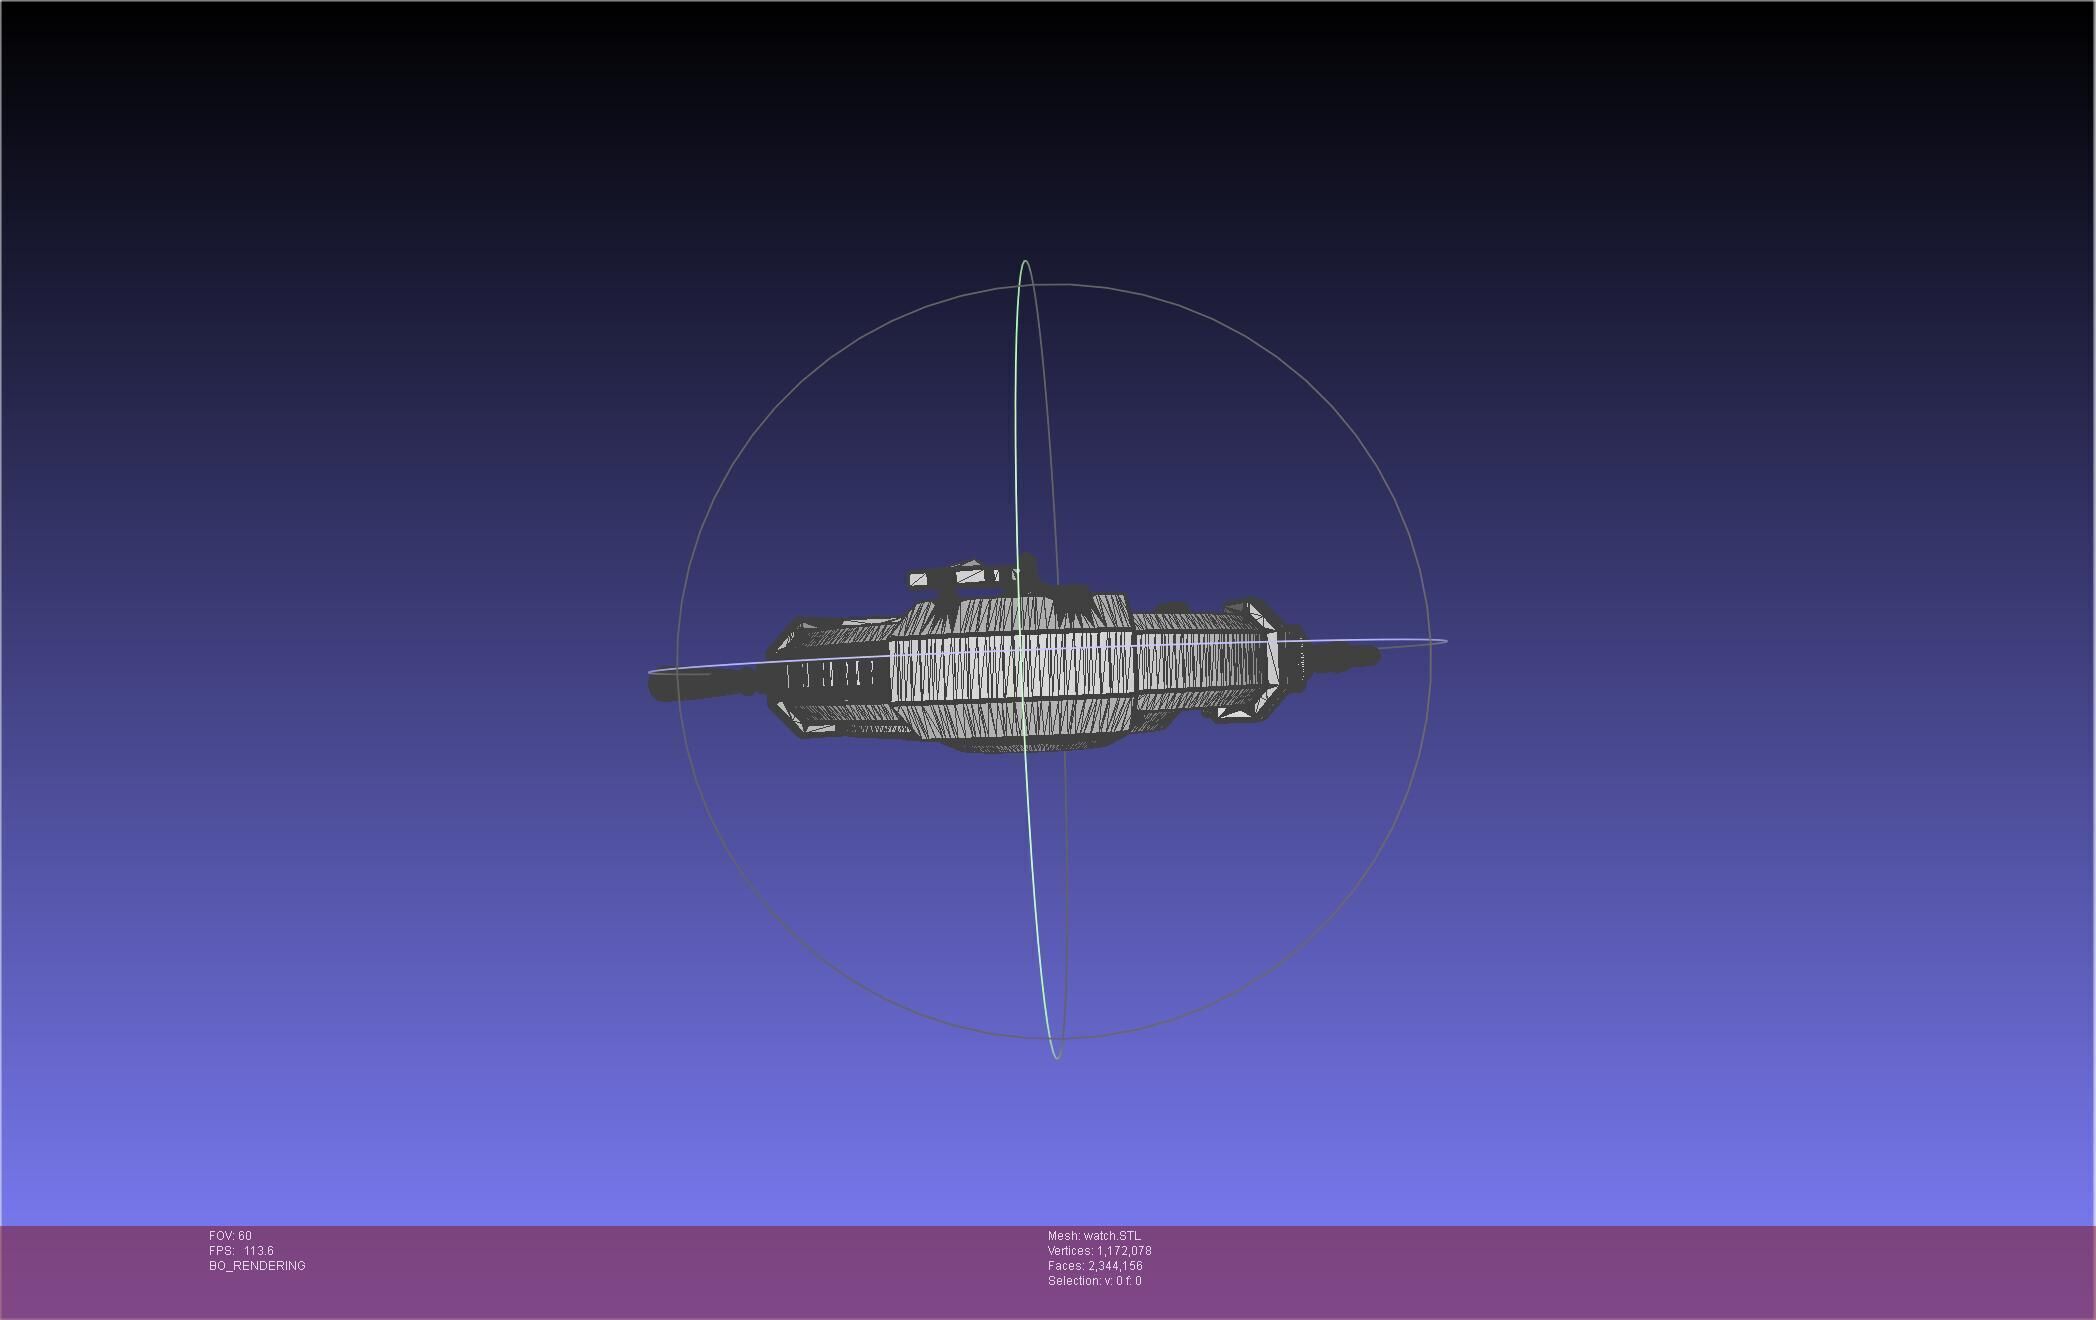Click the Selection info line
This screenshot has width=2096, height=1320.
1094,1281
